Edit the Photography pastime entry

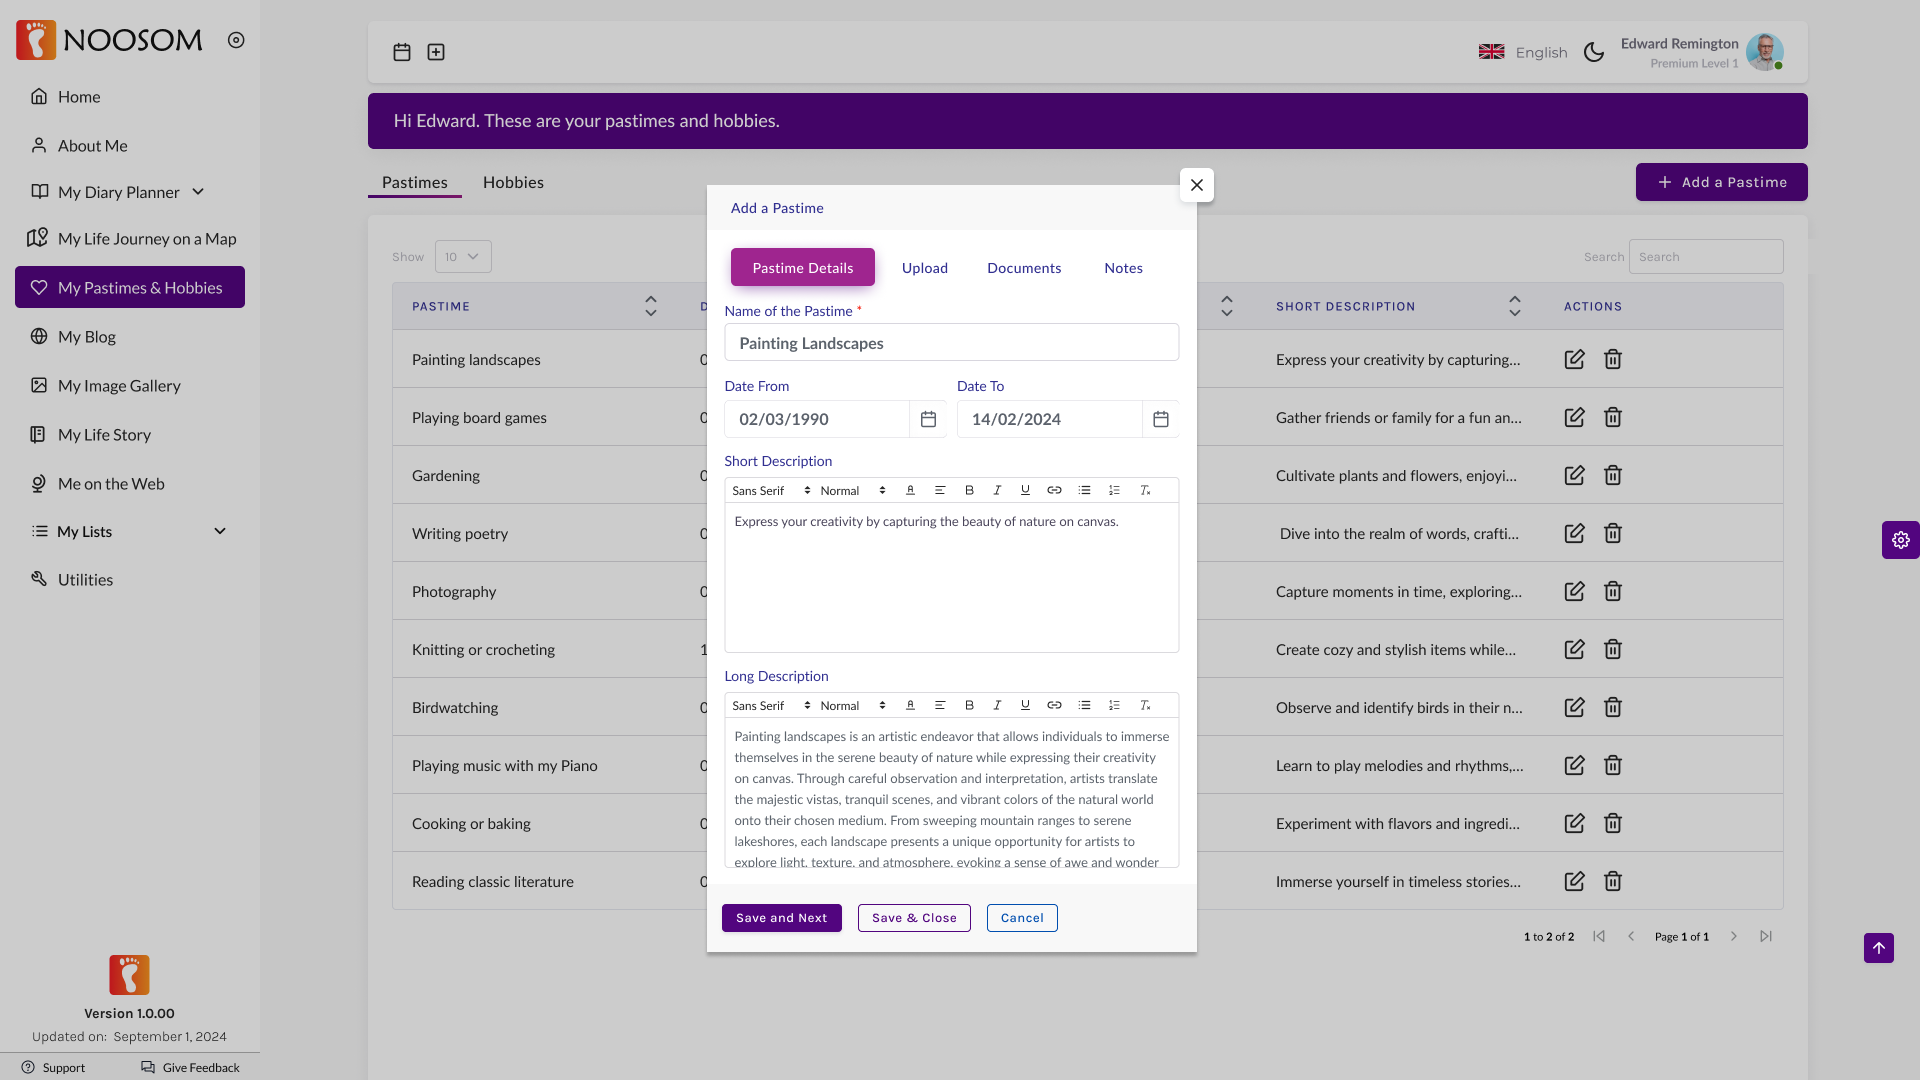(1574, 591)
